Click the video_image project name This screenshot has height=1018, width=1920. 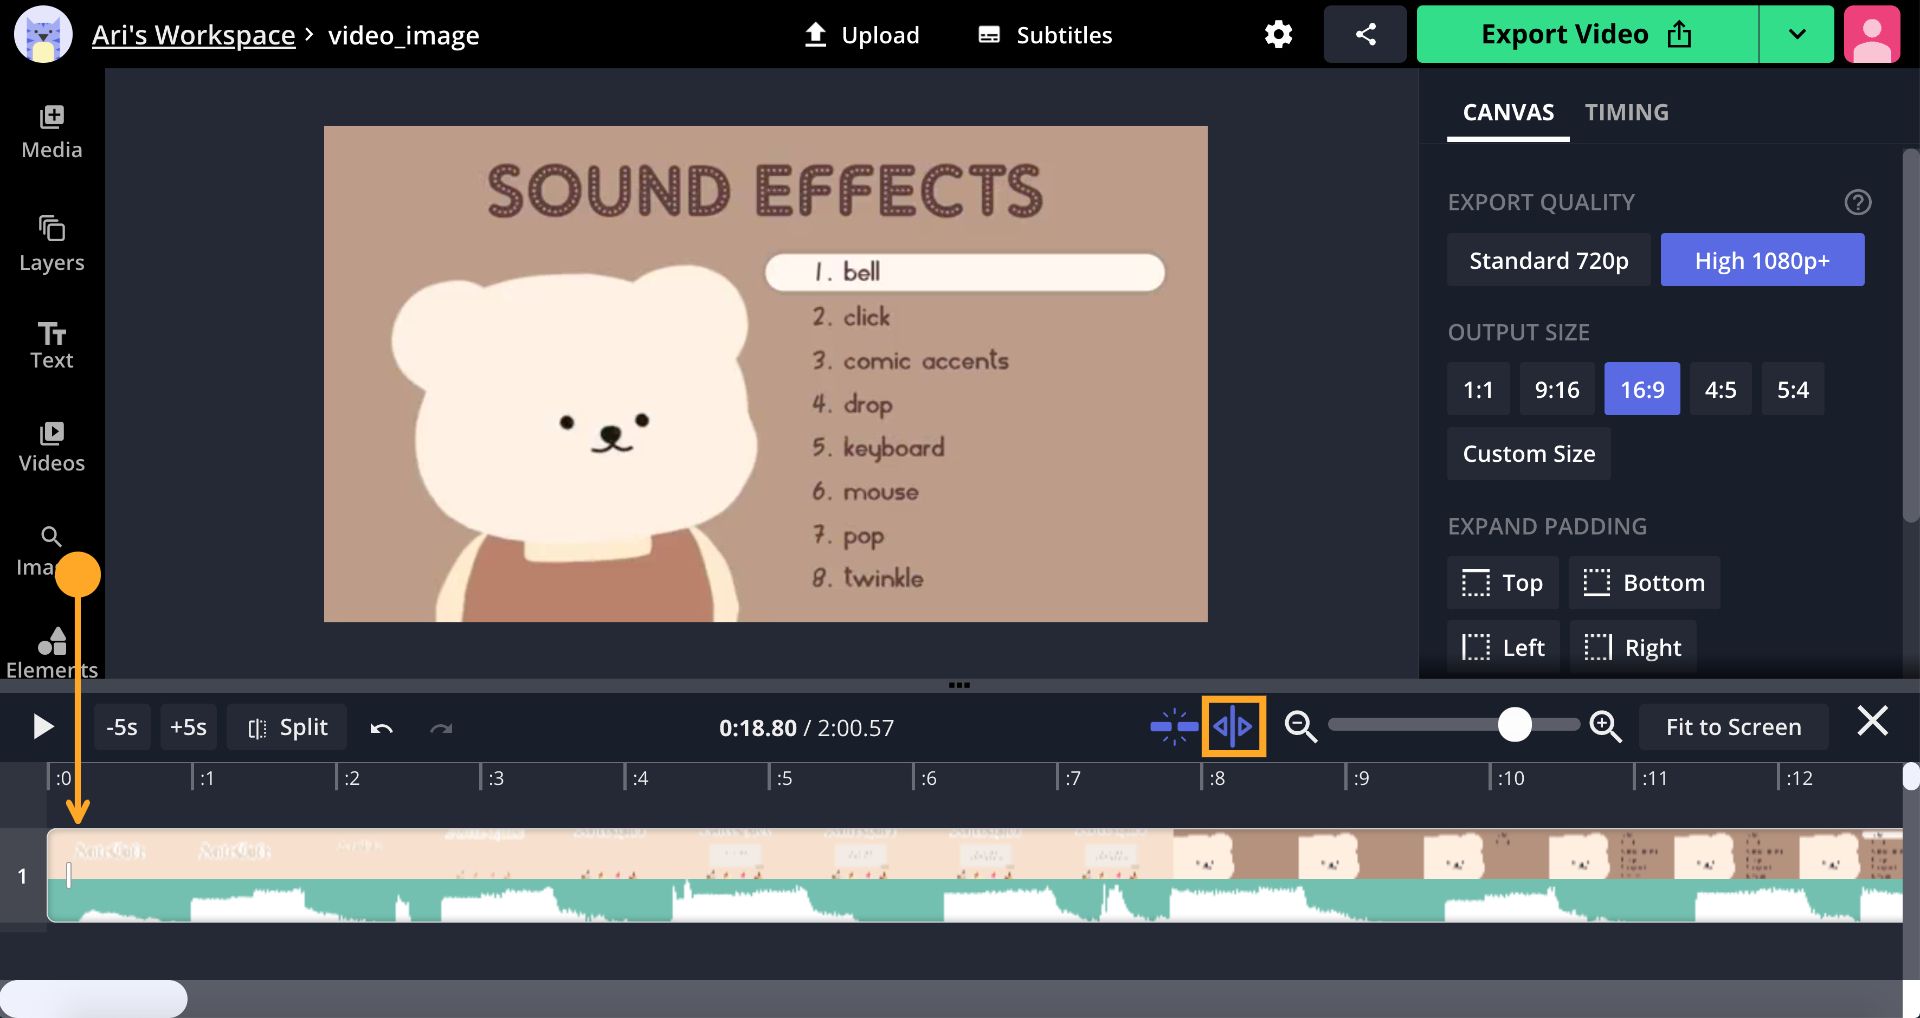(x=403, y=35)
